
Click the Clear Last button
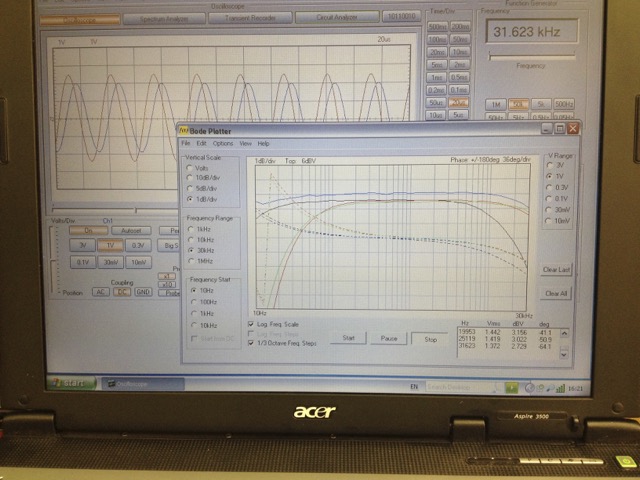556,270
